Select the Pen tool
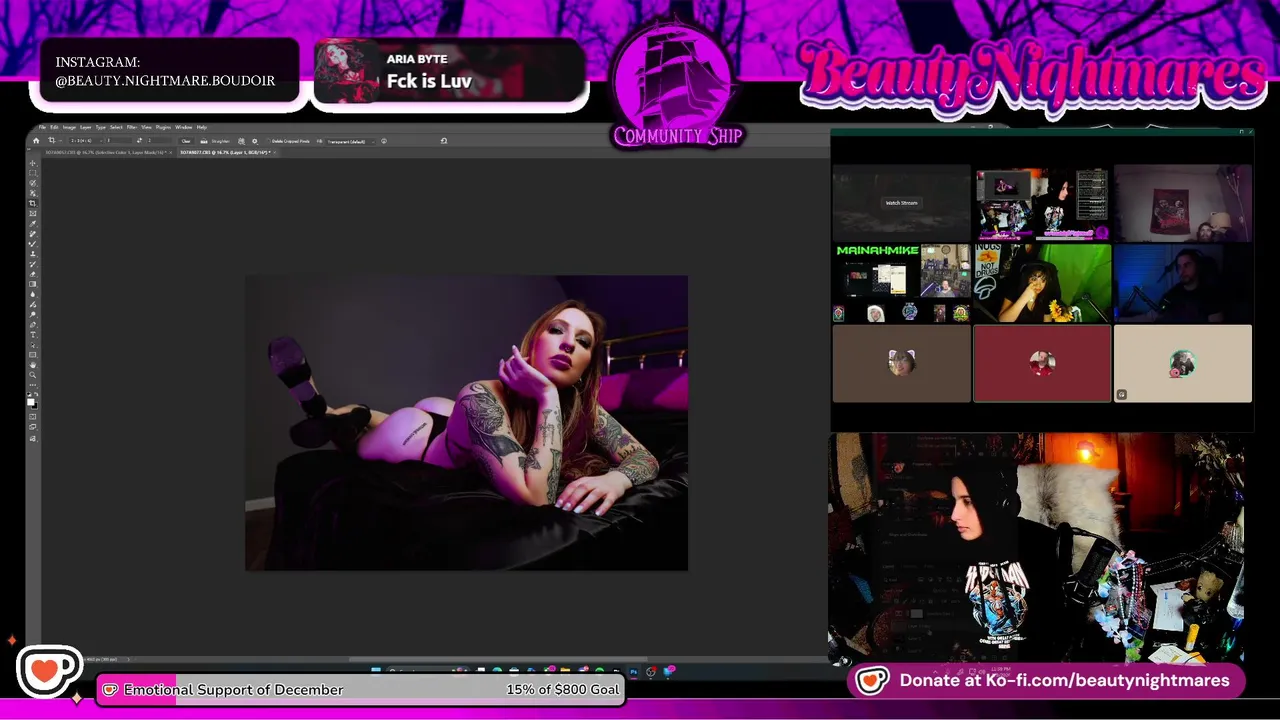The height and width of the screenshot is (720, 1280). click(33, 325)
